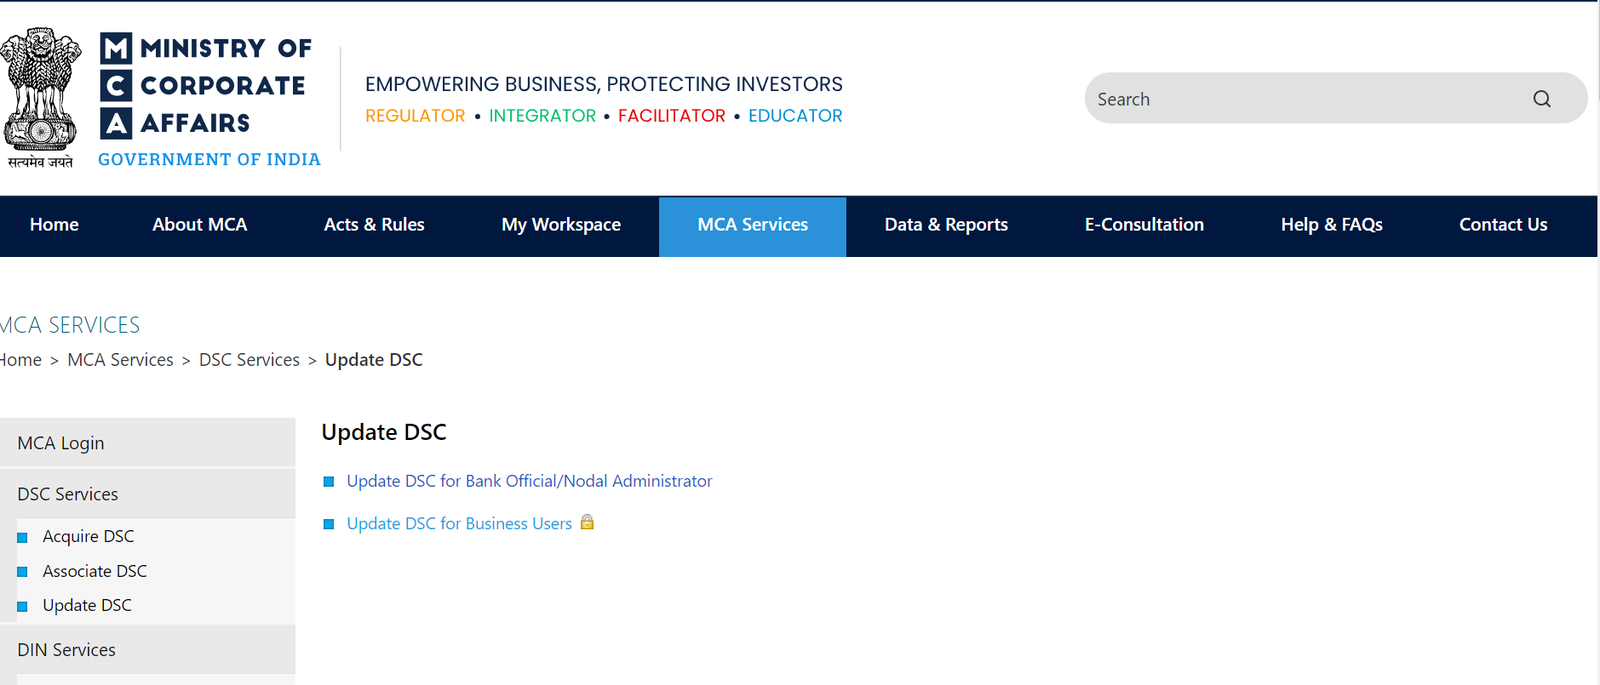Click the DSC Services breadcrumb link
Viewport: 1600px width, 685px height.
[x=249, y=360]
